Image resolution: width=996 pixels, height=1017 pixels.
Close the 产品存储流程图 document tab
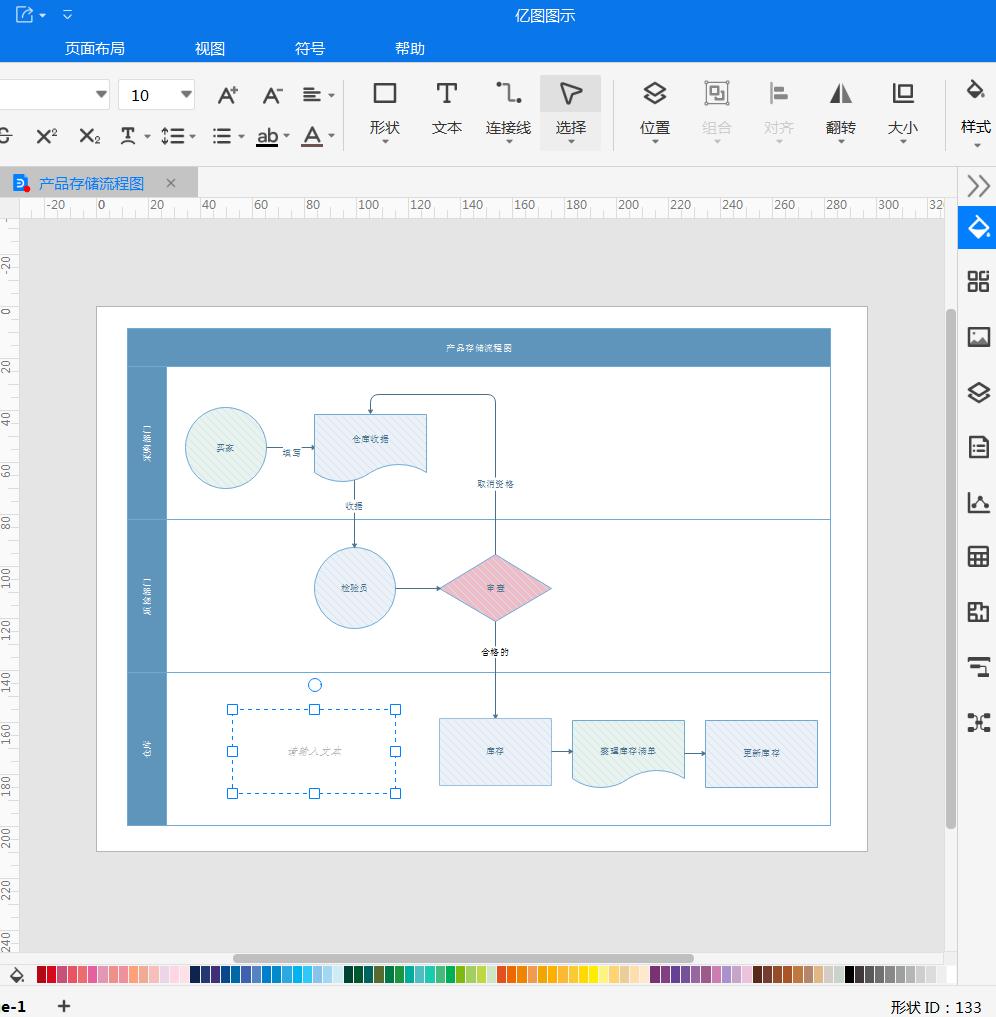tap(171, 183)
